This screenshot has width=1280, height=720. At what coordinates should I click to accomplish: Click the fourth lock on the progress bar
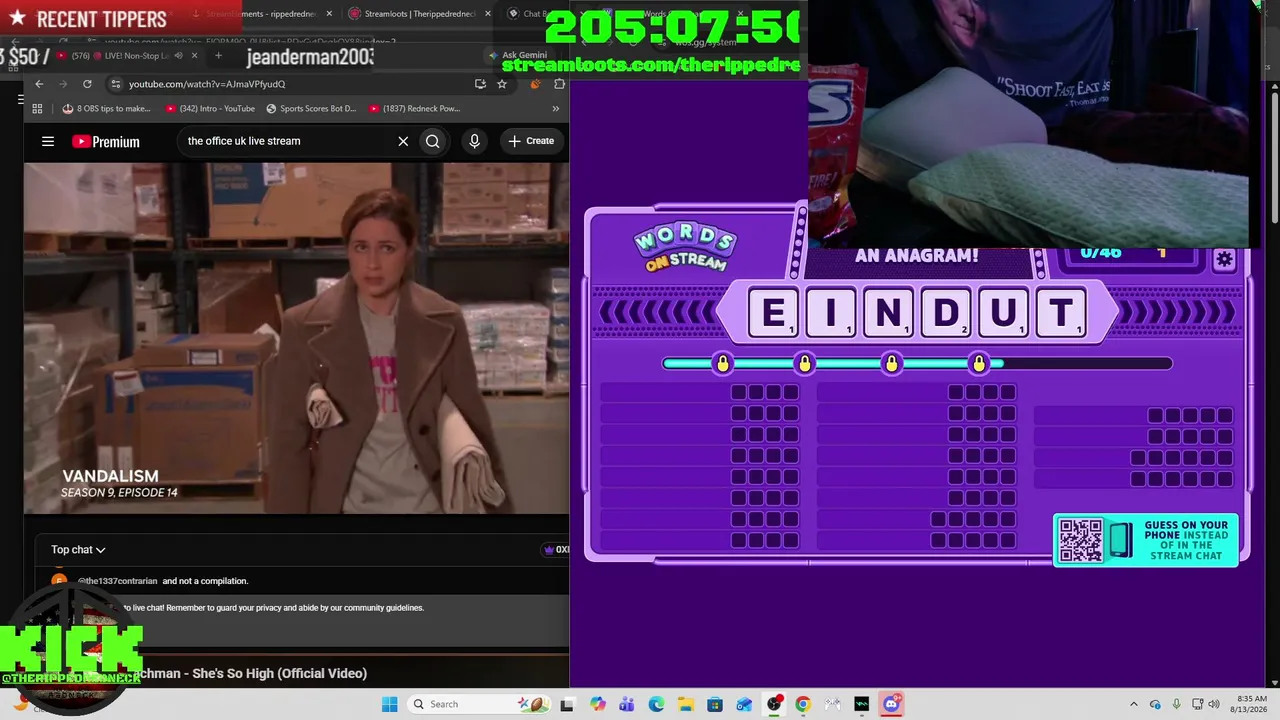(x=979, y=364)
